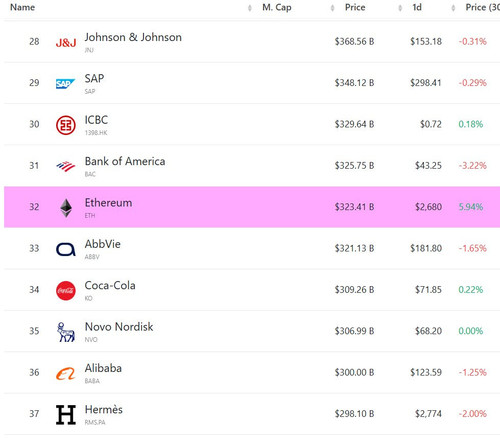Click the Novo Nordisk bull logo
The height and width of the screenshot is (438, 500).
66,332
